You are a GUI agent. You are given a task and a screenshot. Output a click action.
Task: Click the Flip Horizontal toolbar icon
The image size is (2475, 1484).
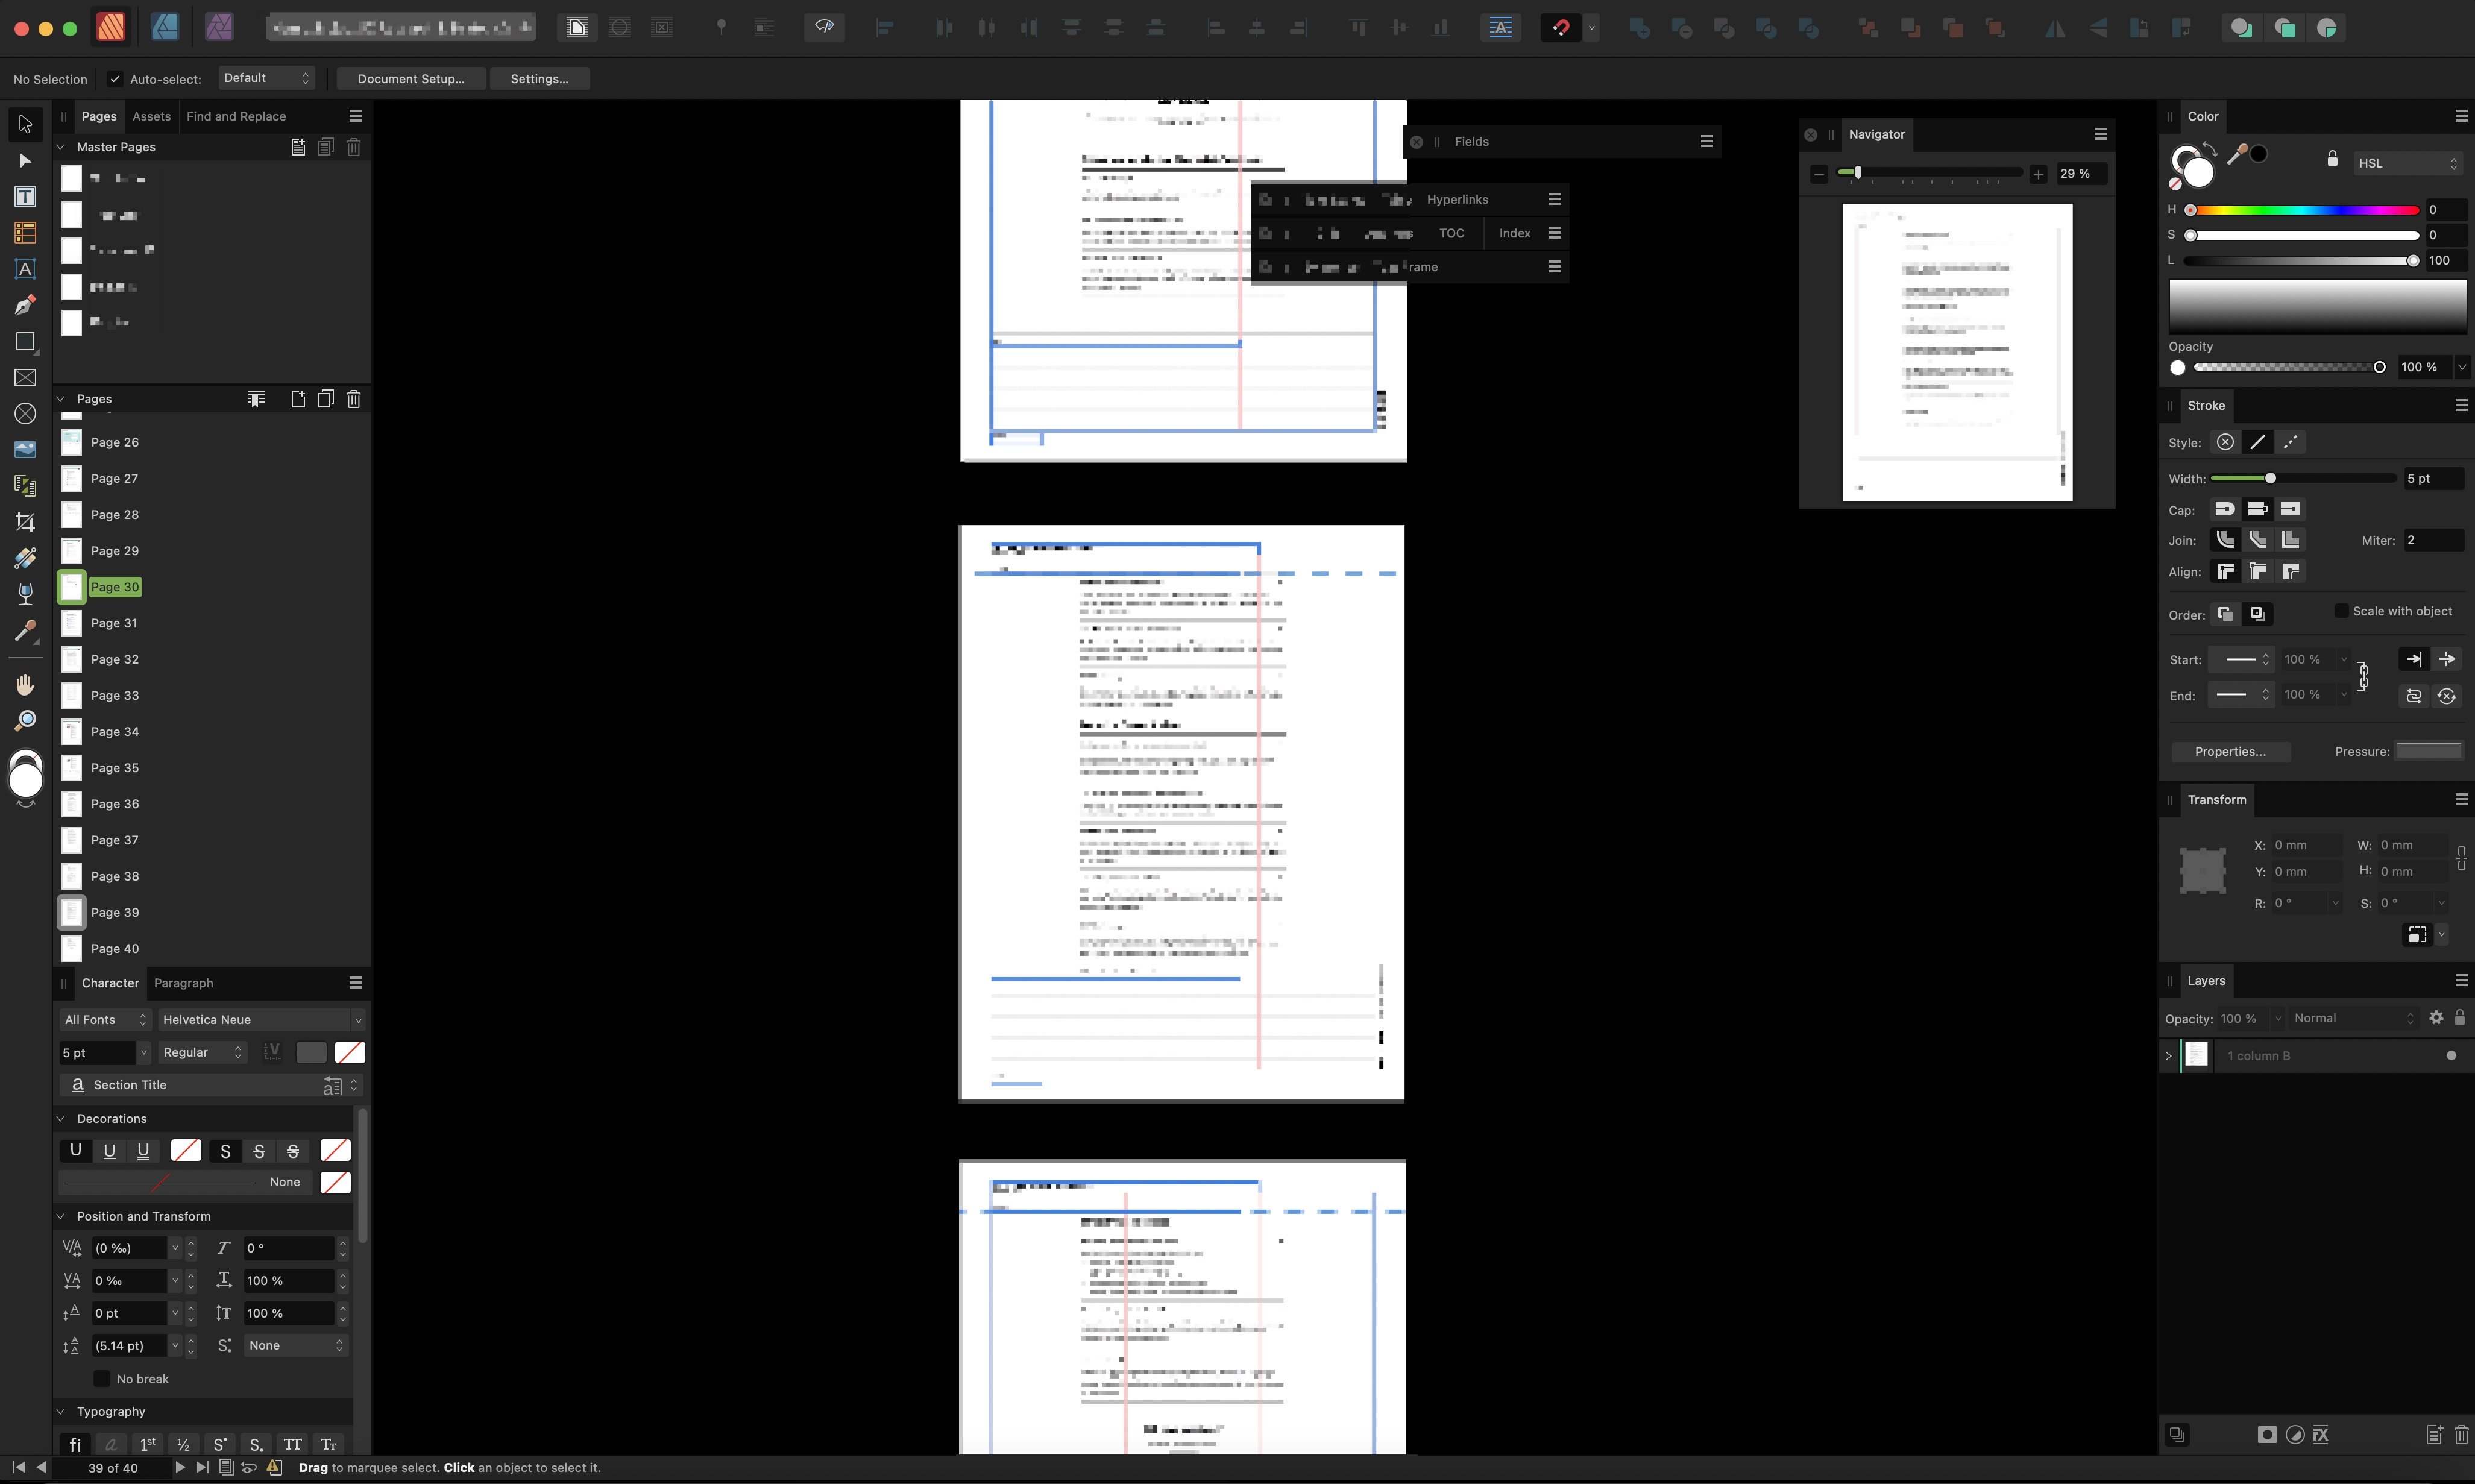(x=2054, y=28)
